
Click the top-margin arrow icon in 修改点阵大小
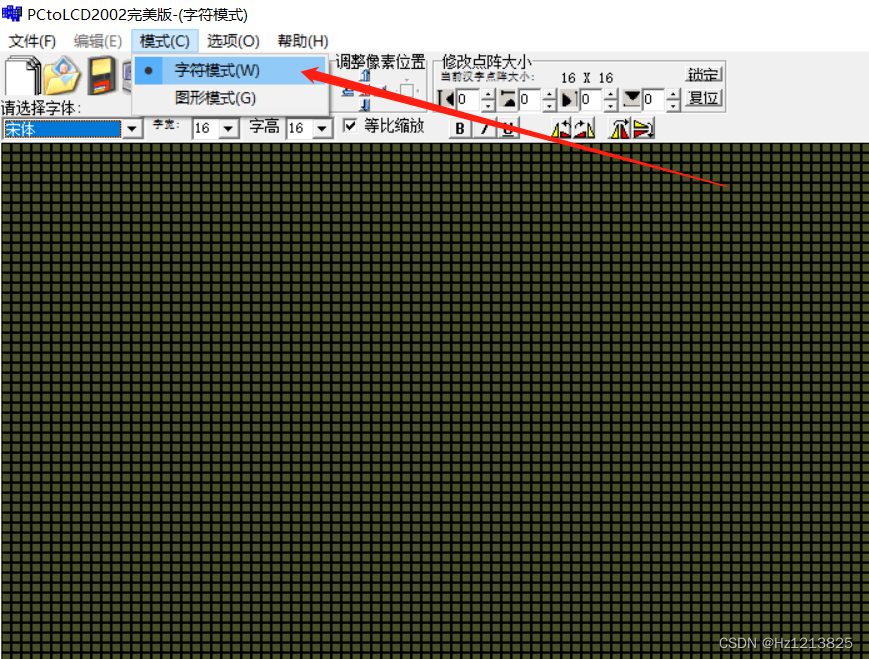click(x=508, y=100)
